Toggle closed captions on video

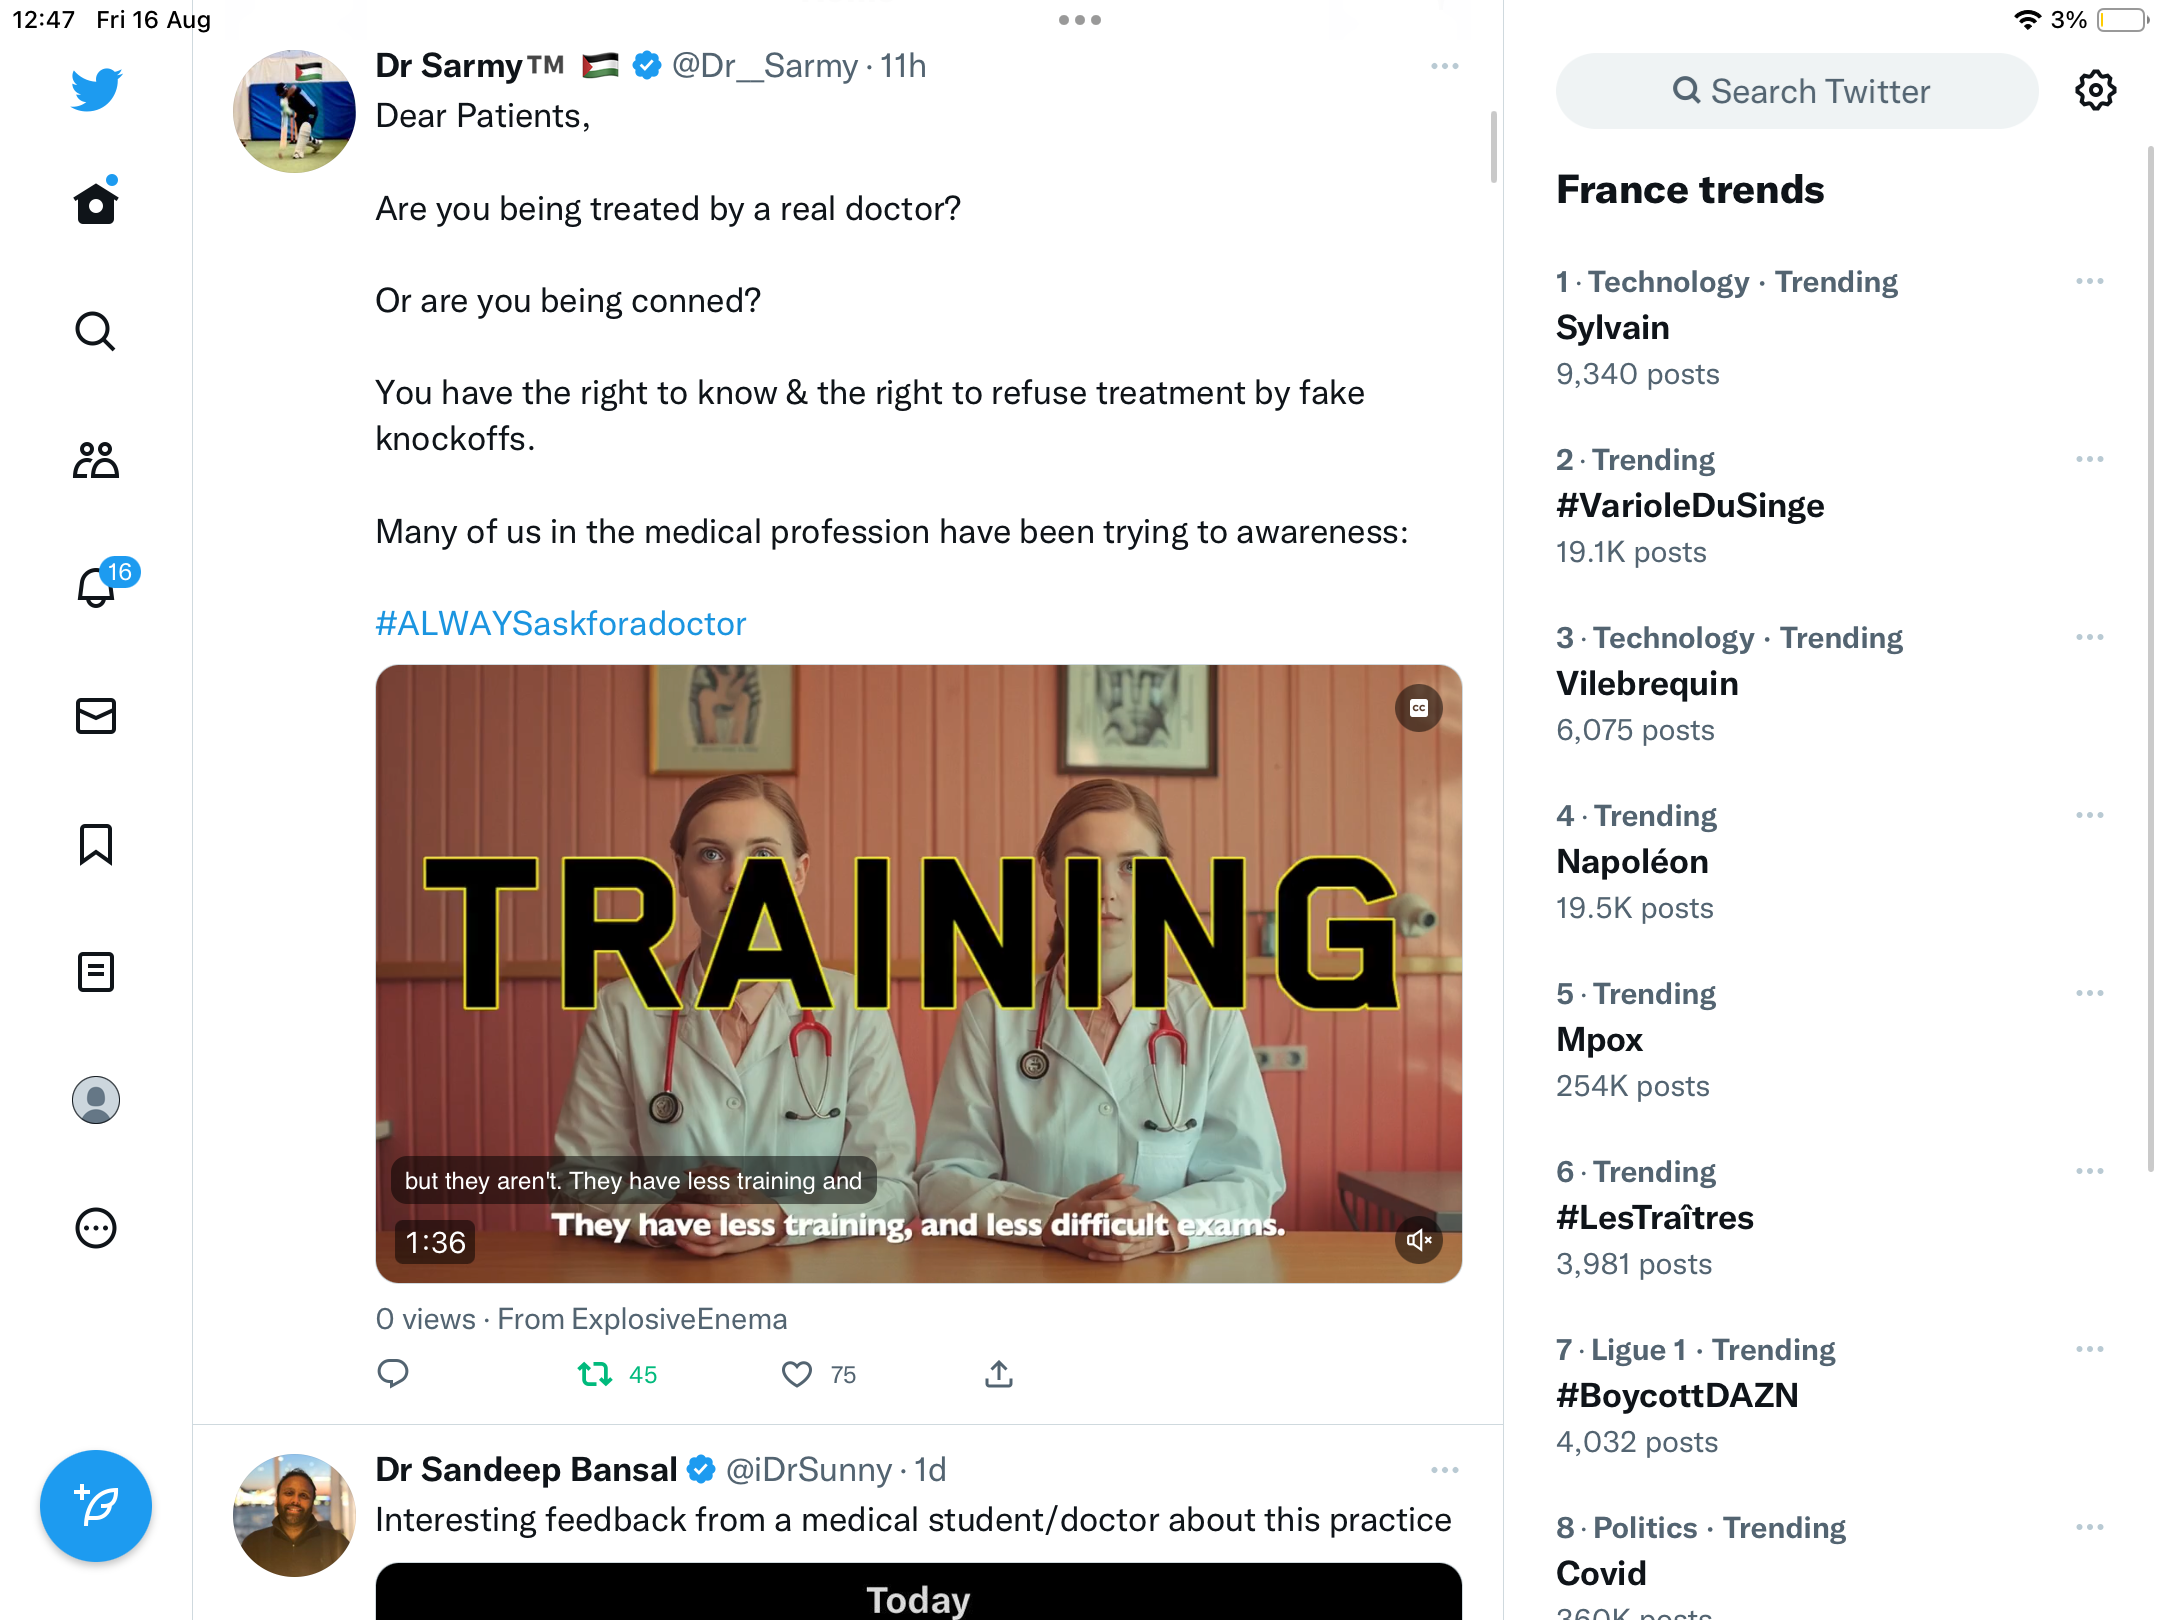[x=1419, y=708]
